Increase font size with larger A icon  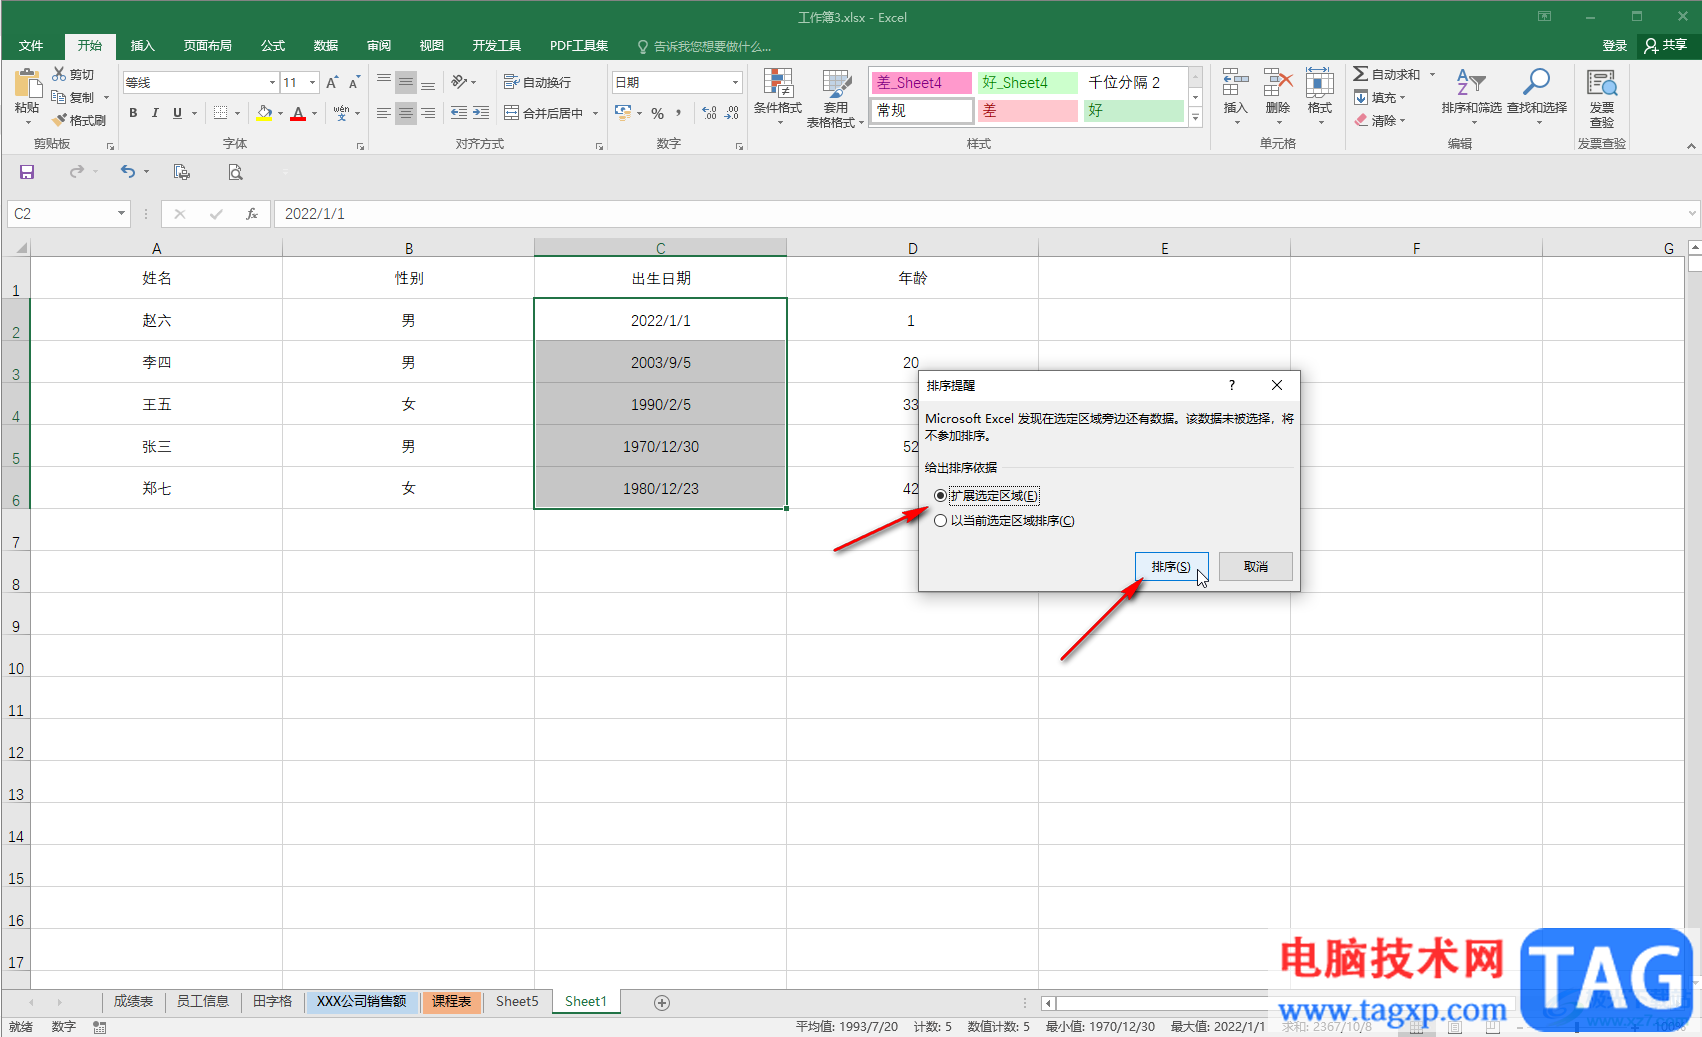coord(332,82)
